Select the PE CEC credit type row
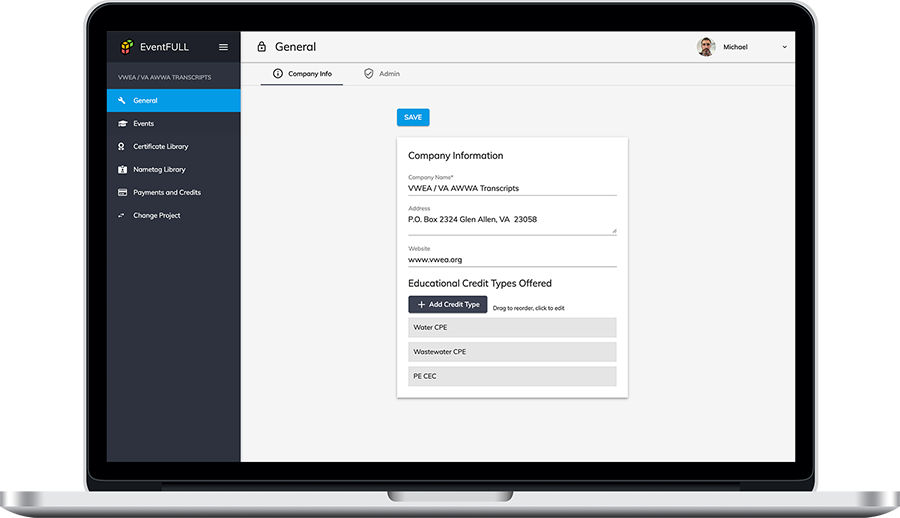Viewport: 900px width, 518px height. tap(512, 376)
